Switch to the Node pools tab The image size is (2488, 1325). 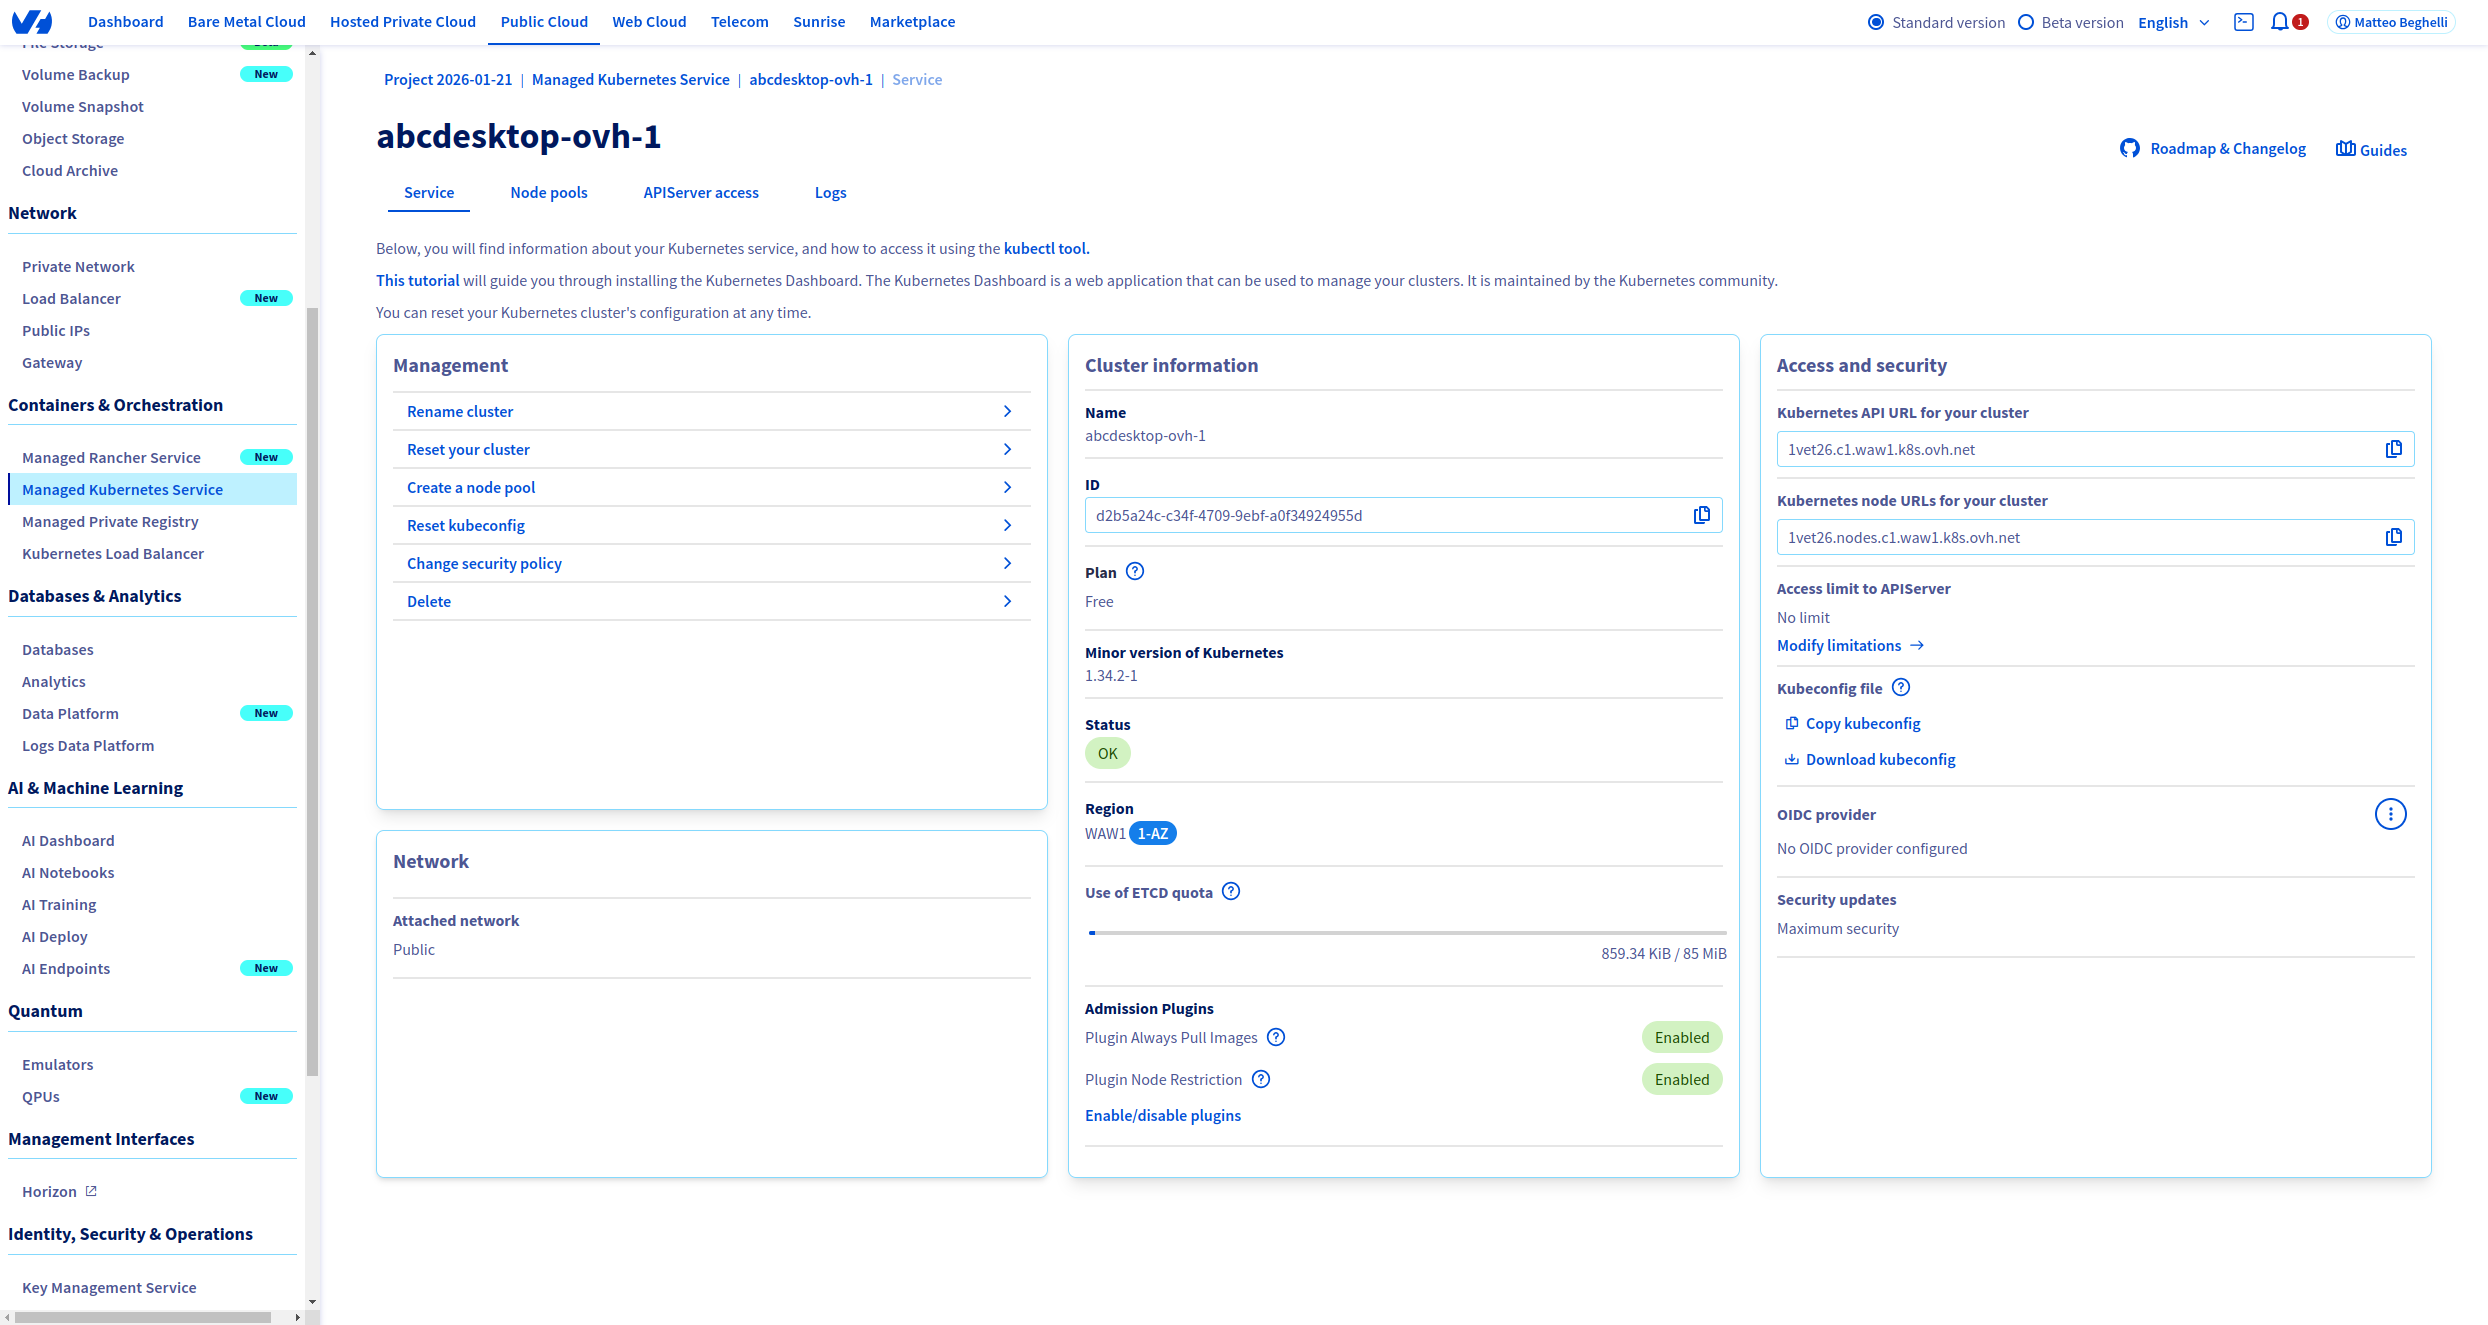pos(548,192)
